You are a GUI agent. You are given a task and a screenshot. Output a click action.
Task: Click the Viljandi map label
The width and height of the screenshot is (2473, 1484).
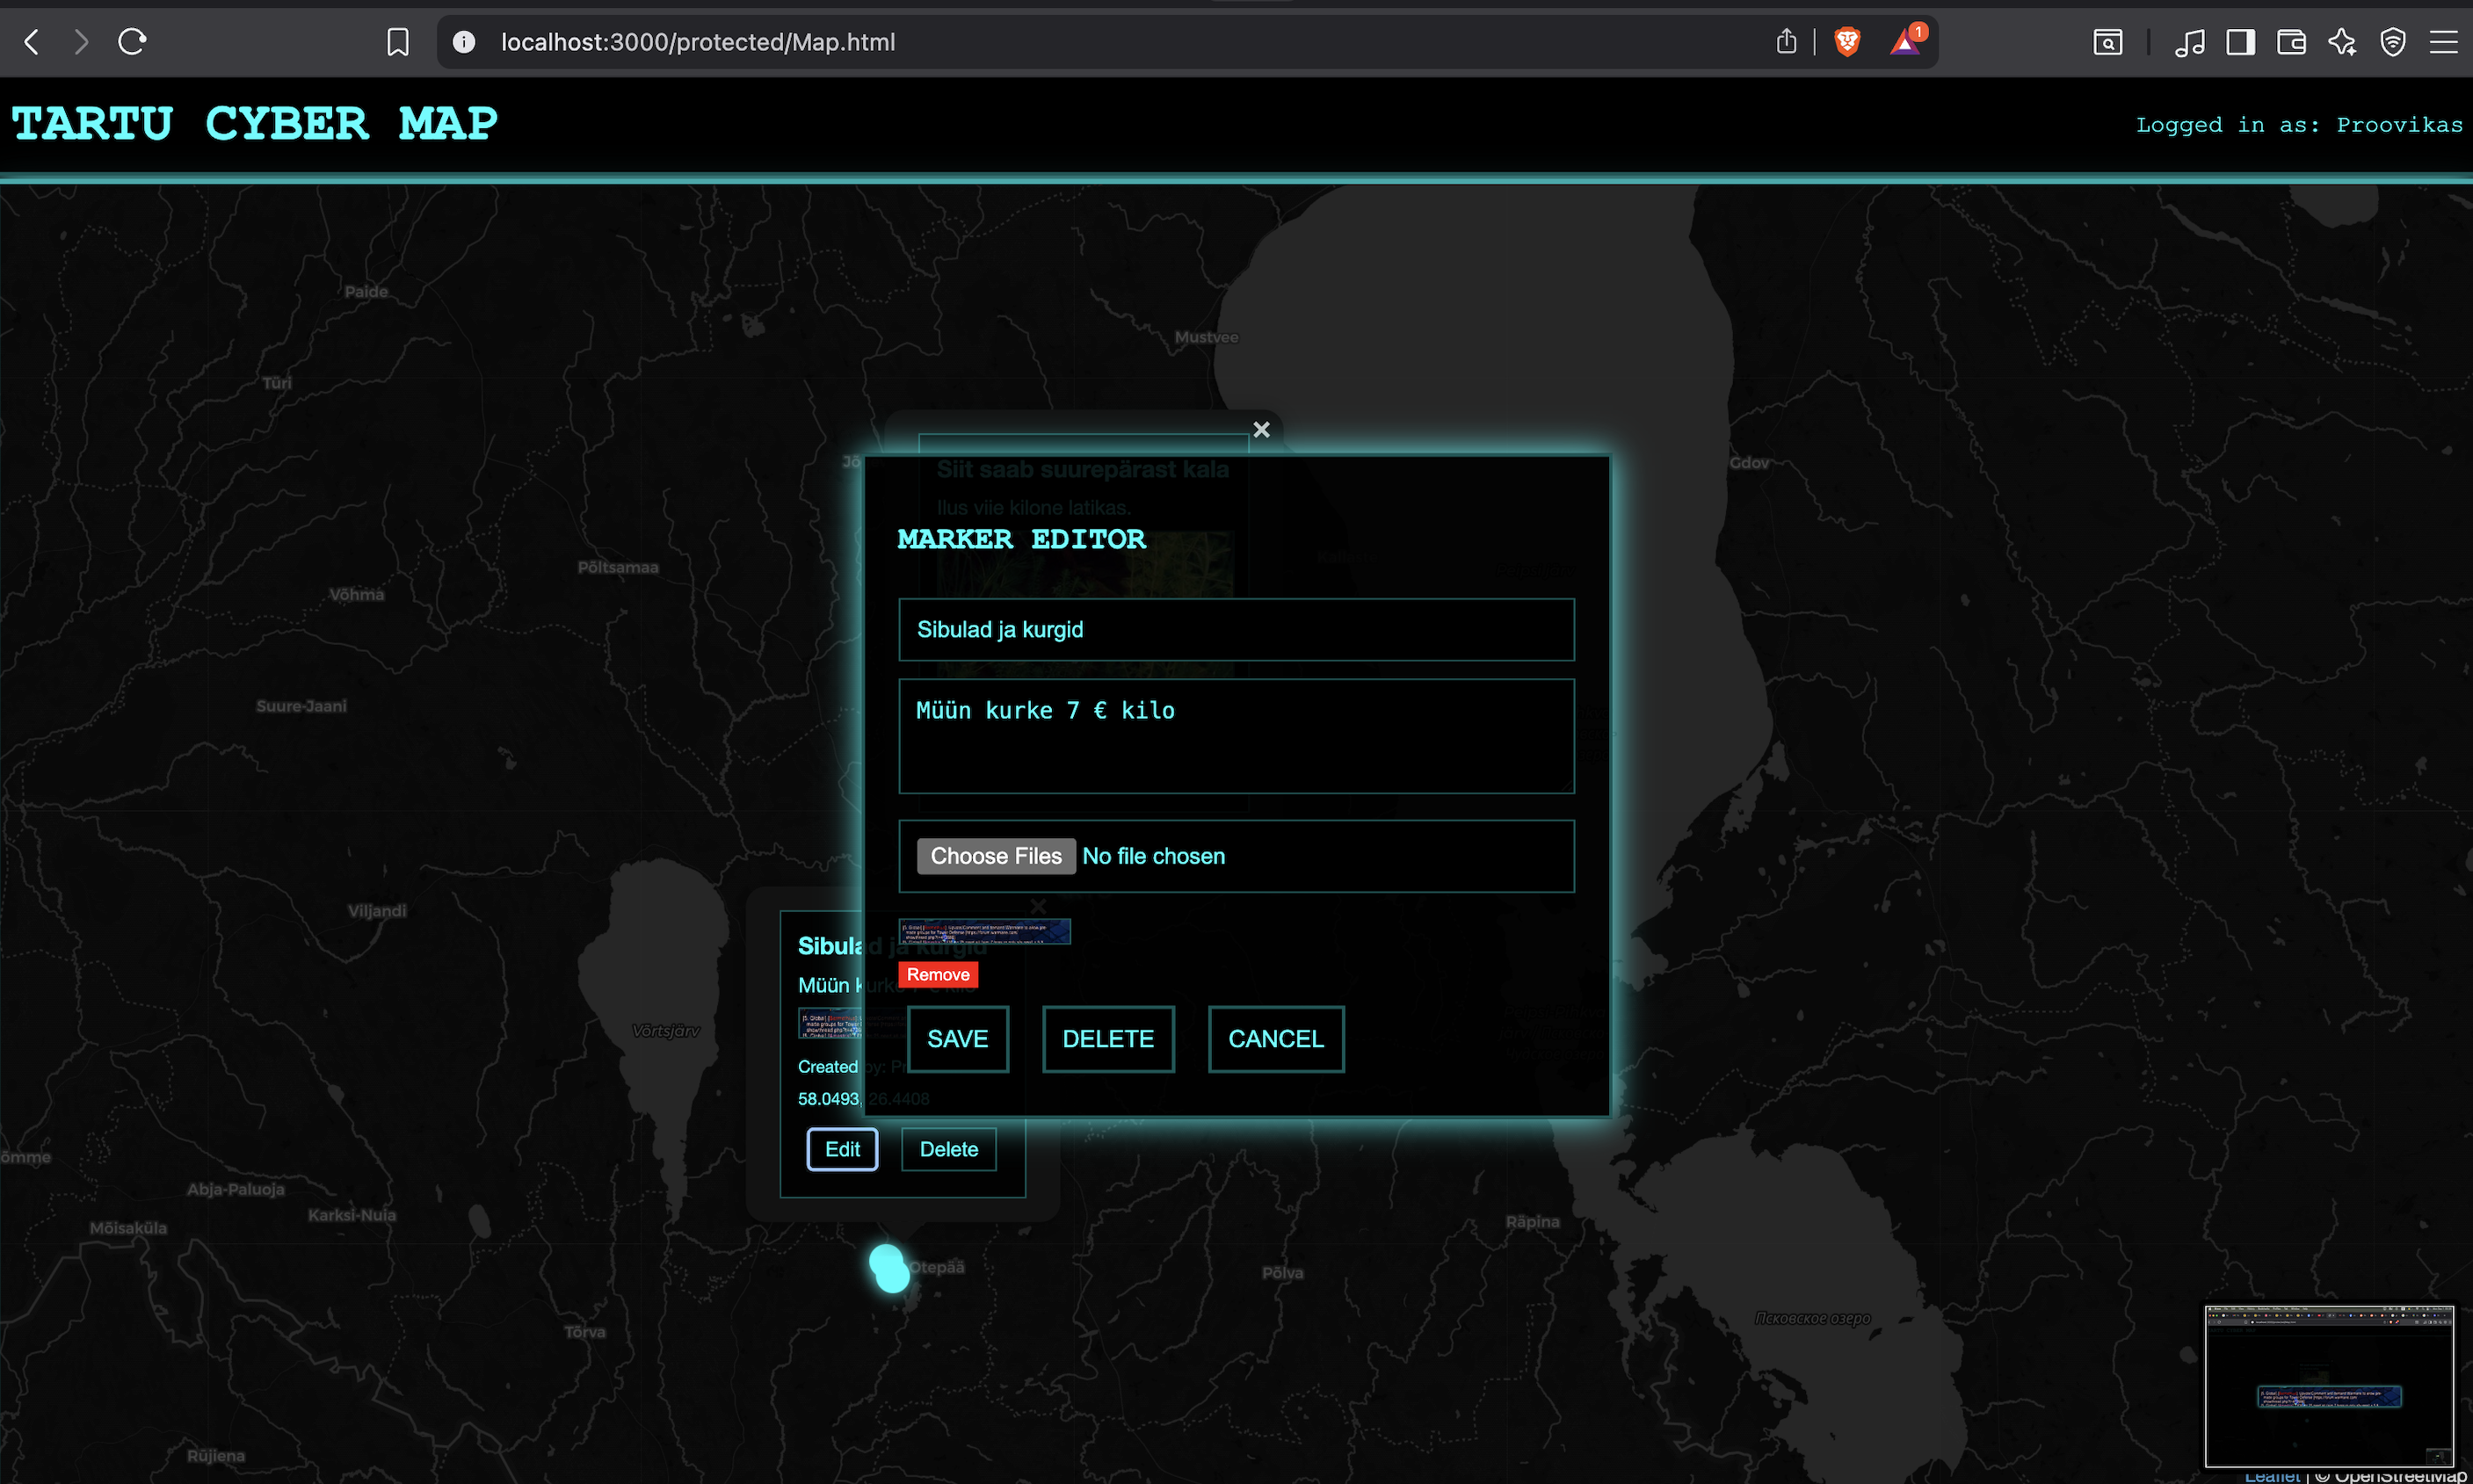377,911
